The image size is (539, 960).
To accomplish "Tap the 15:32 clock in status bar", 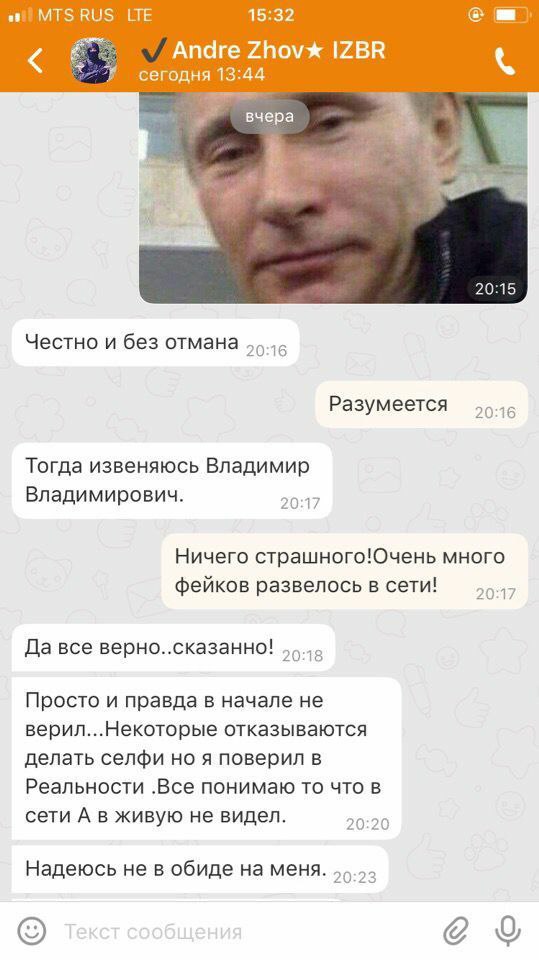I will pos(271,15).
